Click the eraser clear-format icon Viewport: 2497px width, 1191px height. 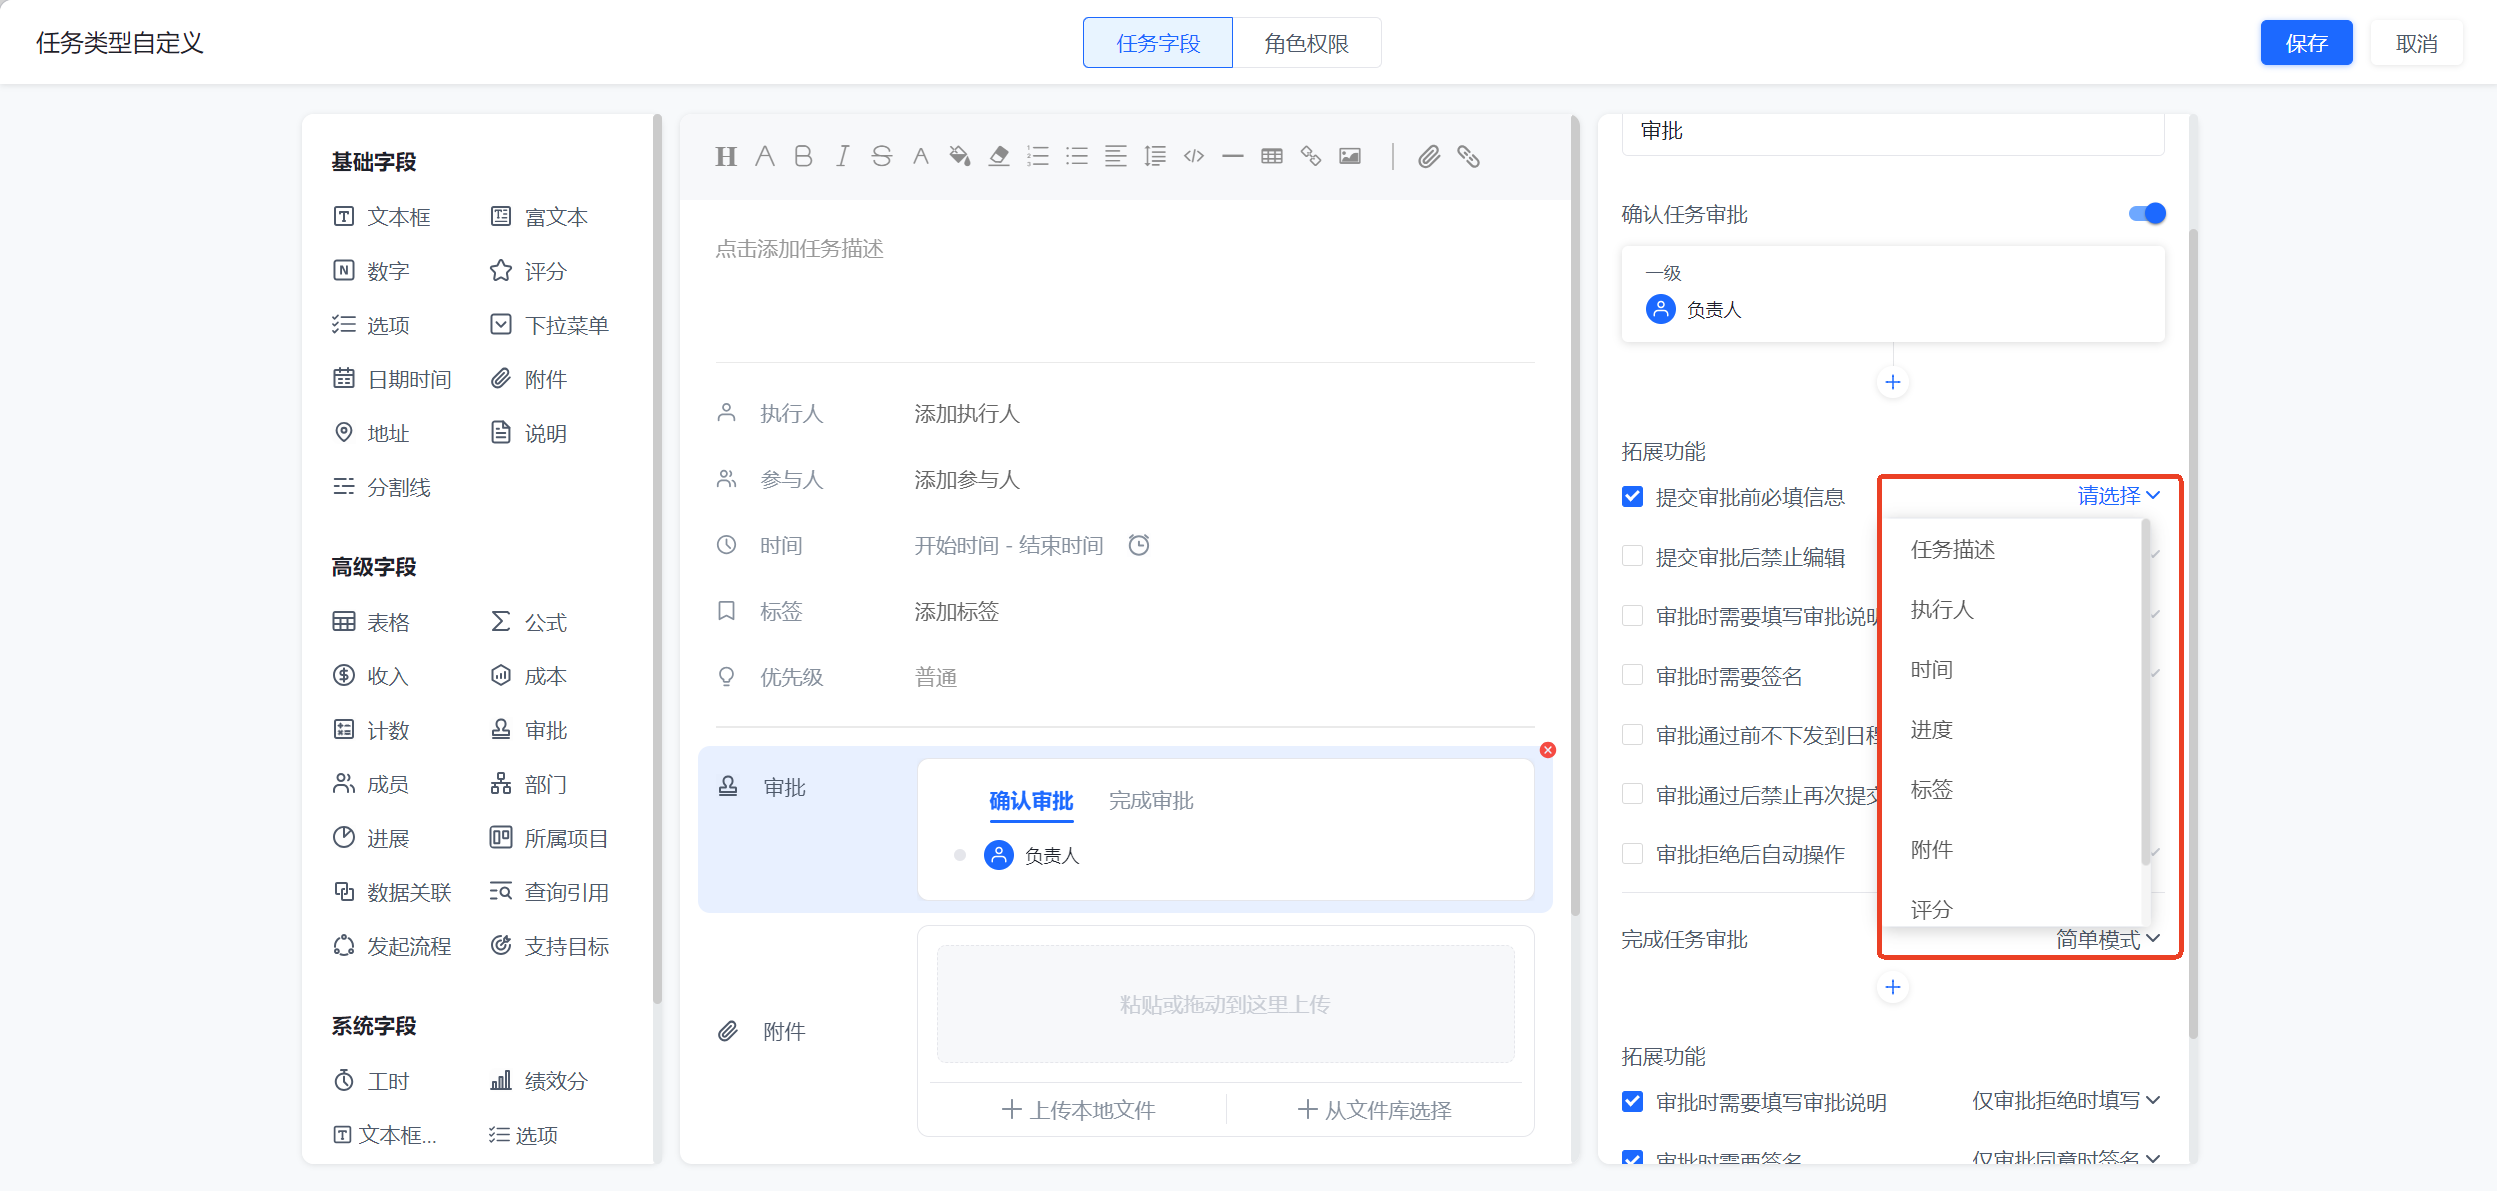point(999,156)
